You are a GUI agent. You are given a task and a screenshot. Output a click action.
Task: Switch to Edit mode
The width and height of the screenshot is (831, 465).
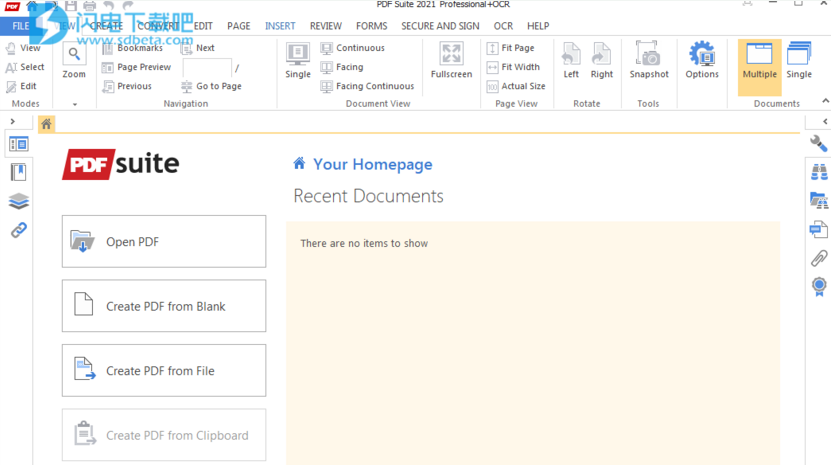coord(21,86)
